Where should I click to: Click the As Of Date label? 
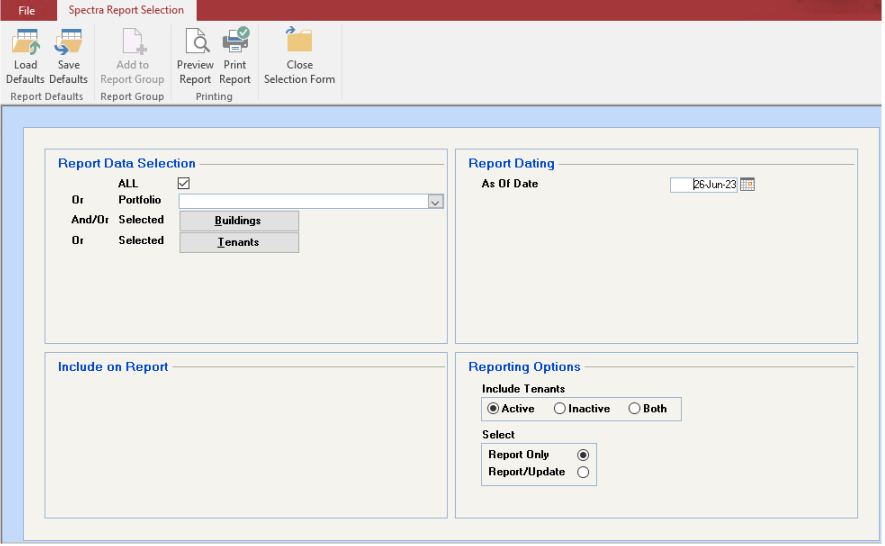pyautogui.click(x=510, y=184)
